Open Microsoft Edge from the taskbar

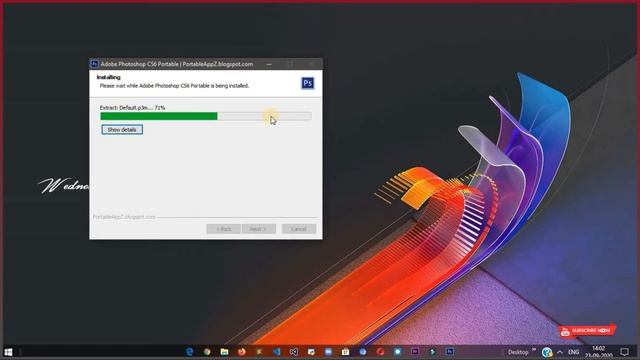(190, 352)
